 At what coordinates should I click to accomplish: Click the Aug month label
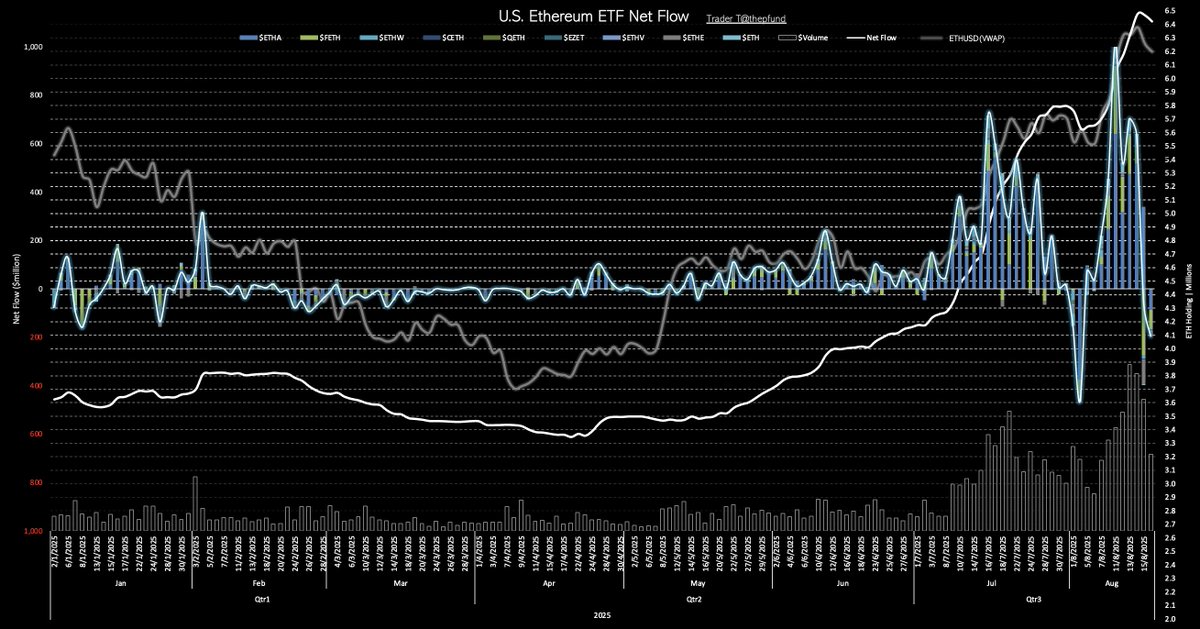pyautogui.click(x=1110, y=582)
